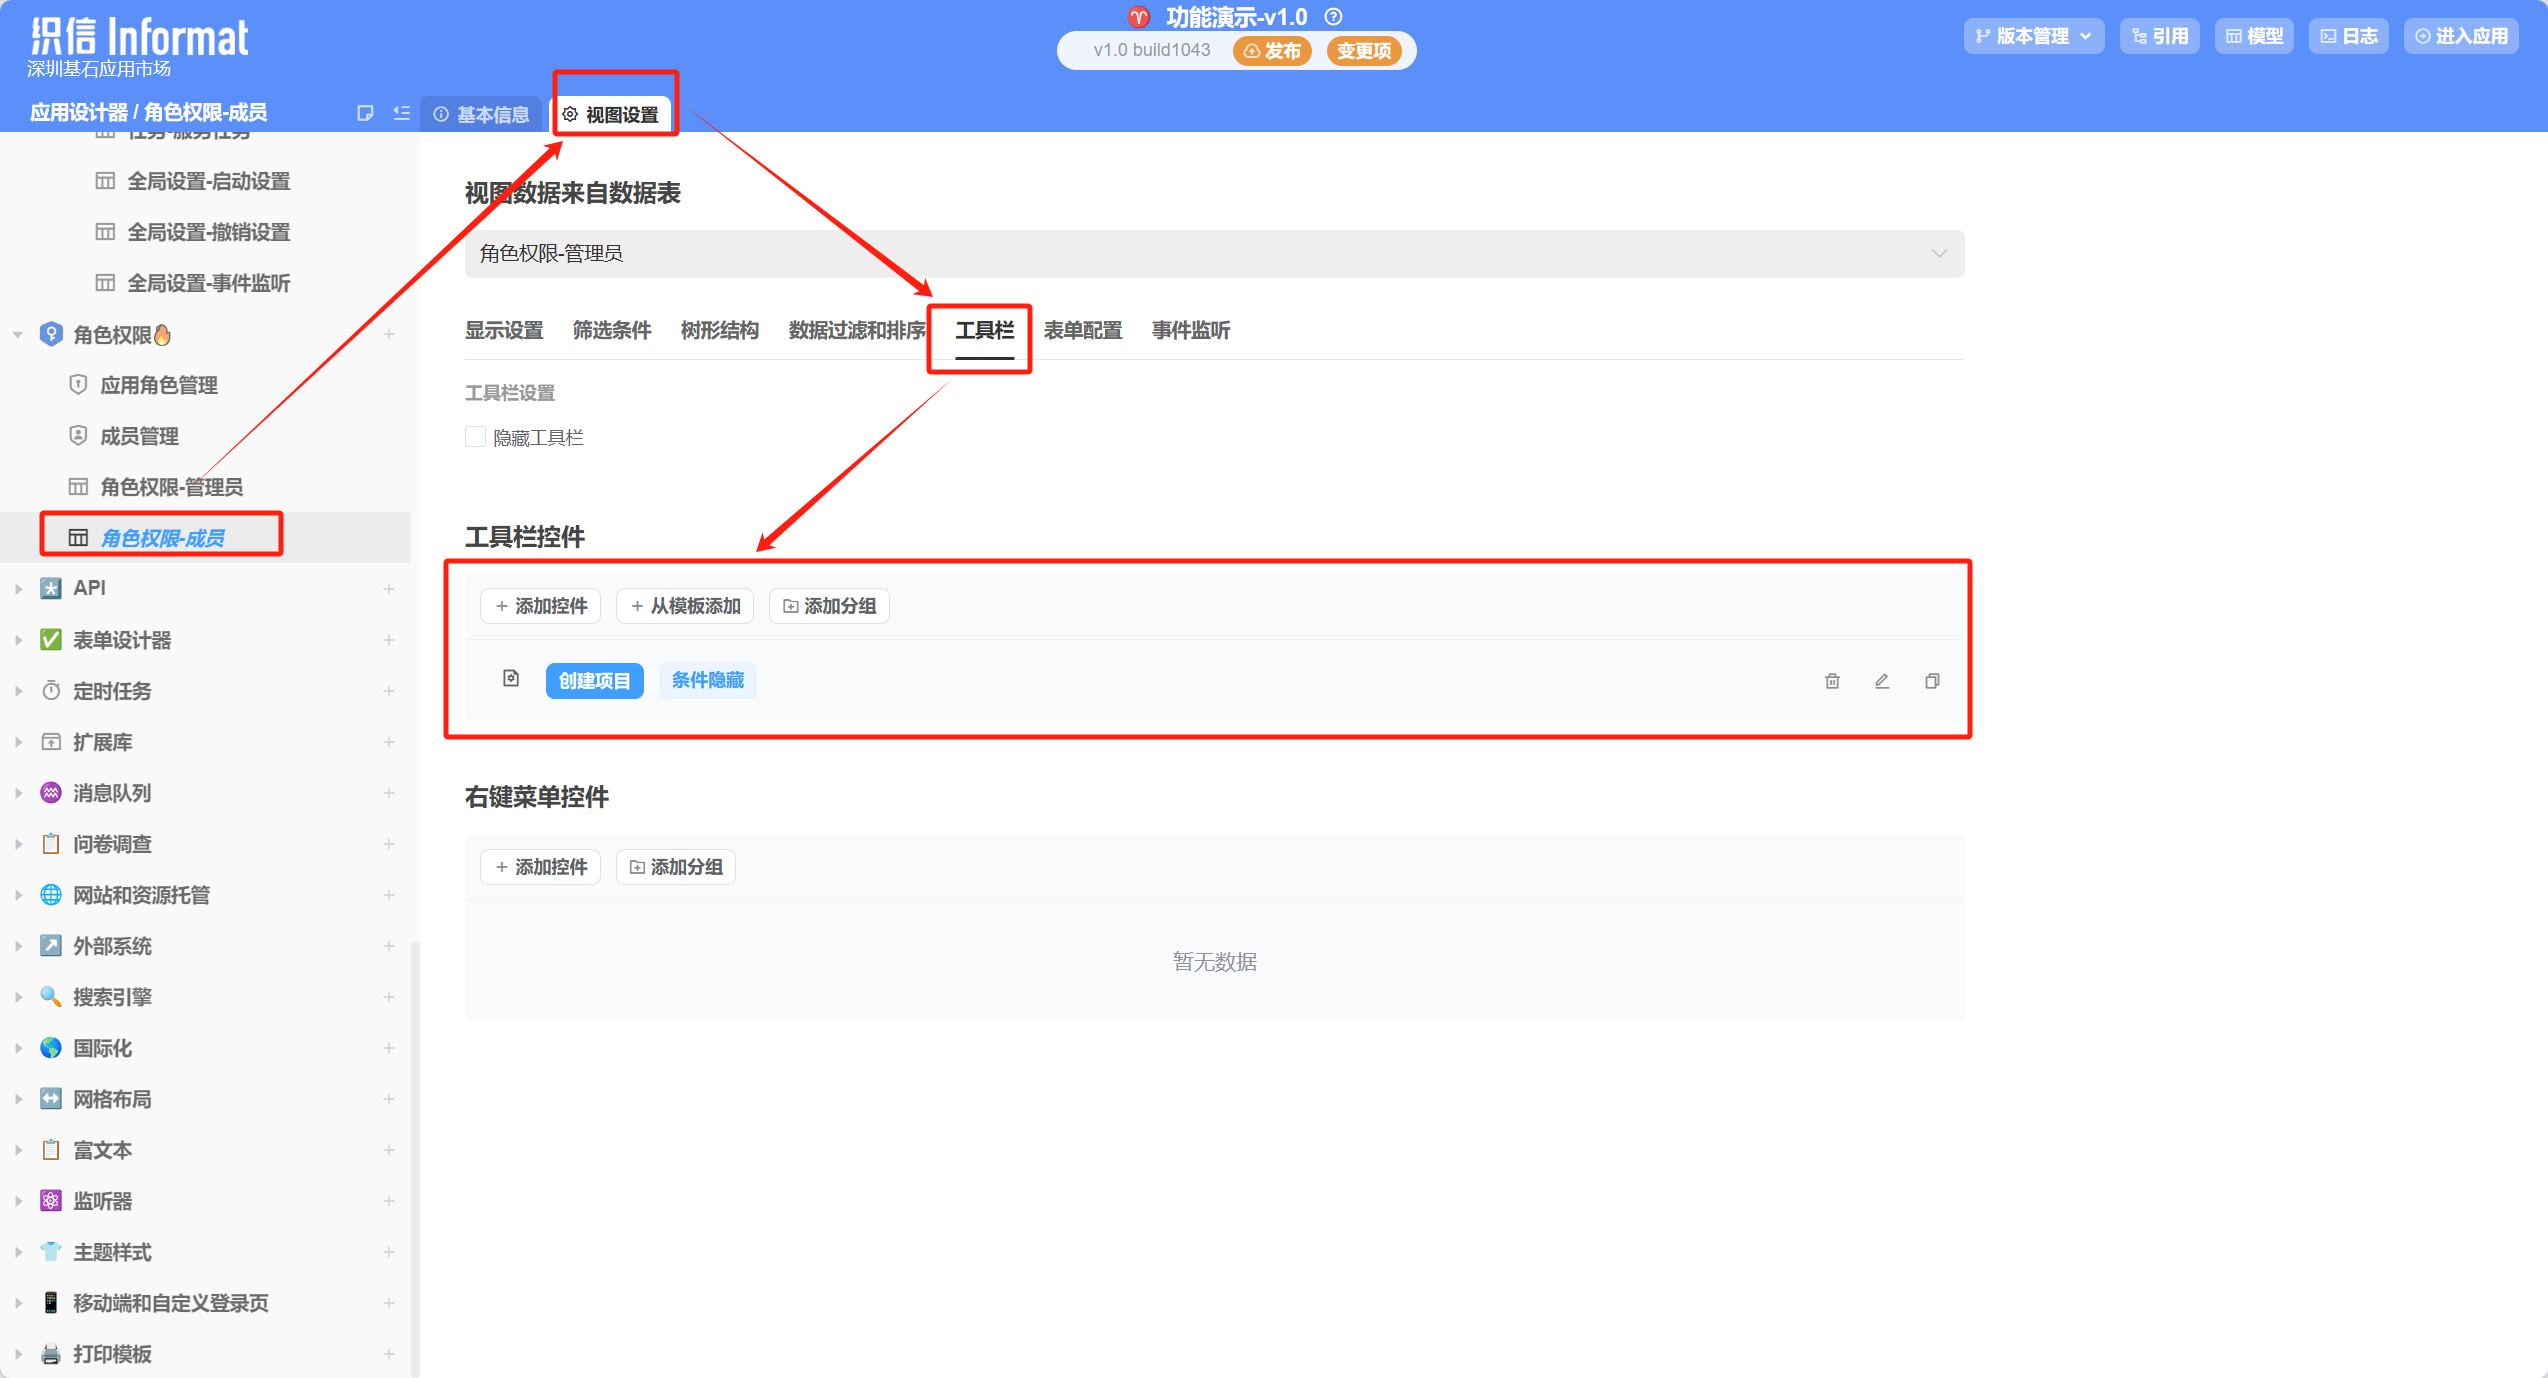
Task: Click the help icon beside 功能演示-v1.0
Action: pyautogui.click(x=1333, y=17)
